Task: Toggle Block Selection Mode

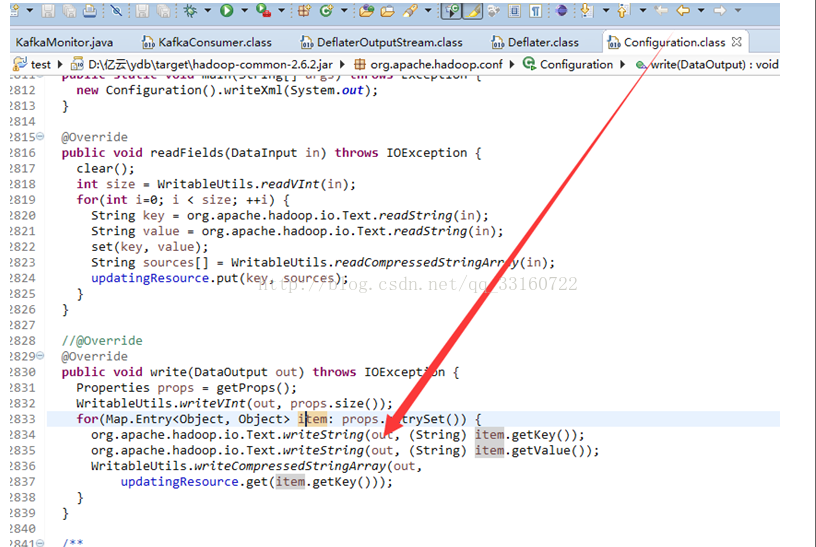Action: (x=514, y=10)
